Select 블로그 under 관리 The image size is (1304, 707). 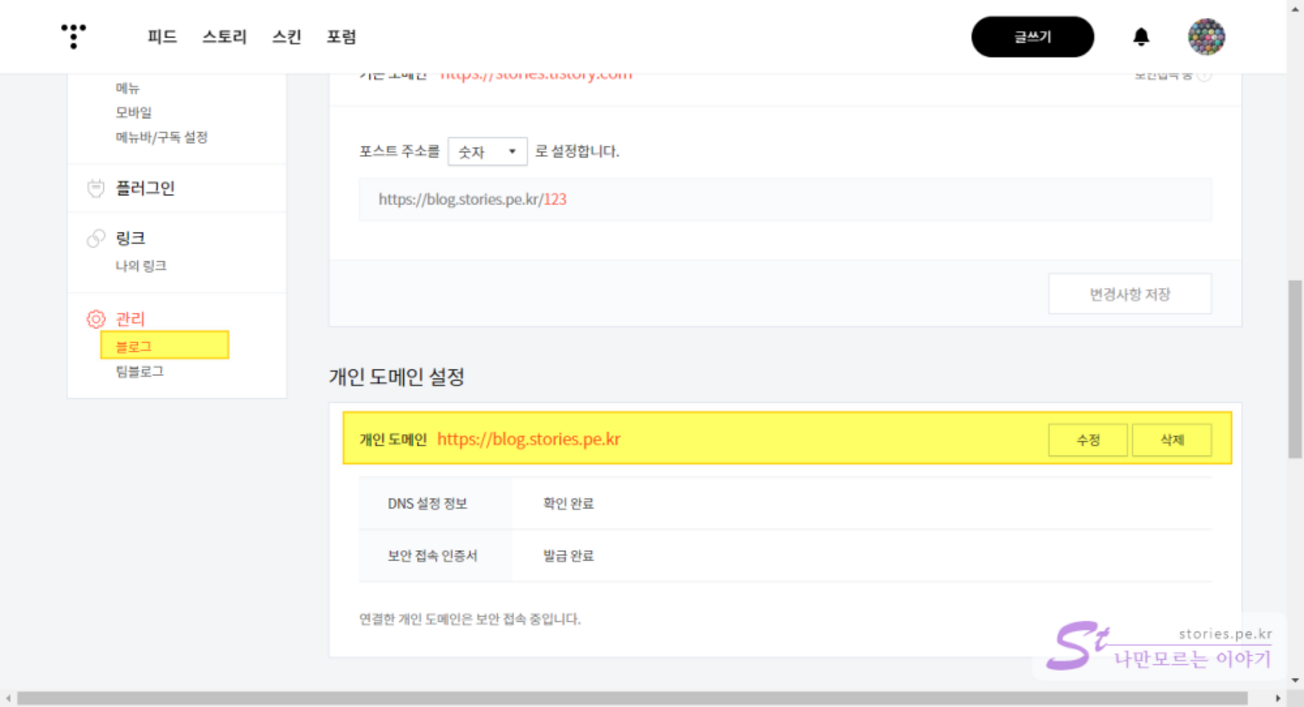[x=134, y=346]
